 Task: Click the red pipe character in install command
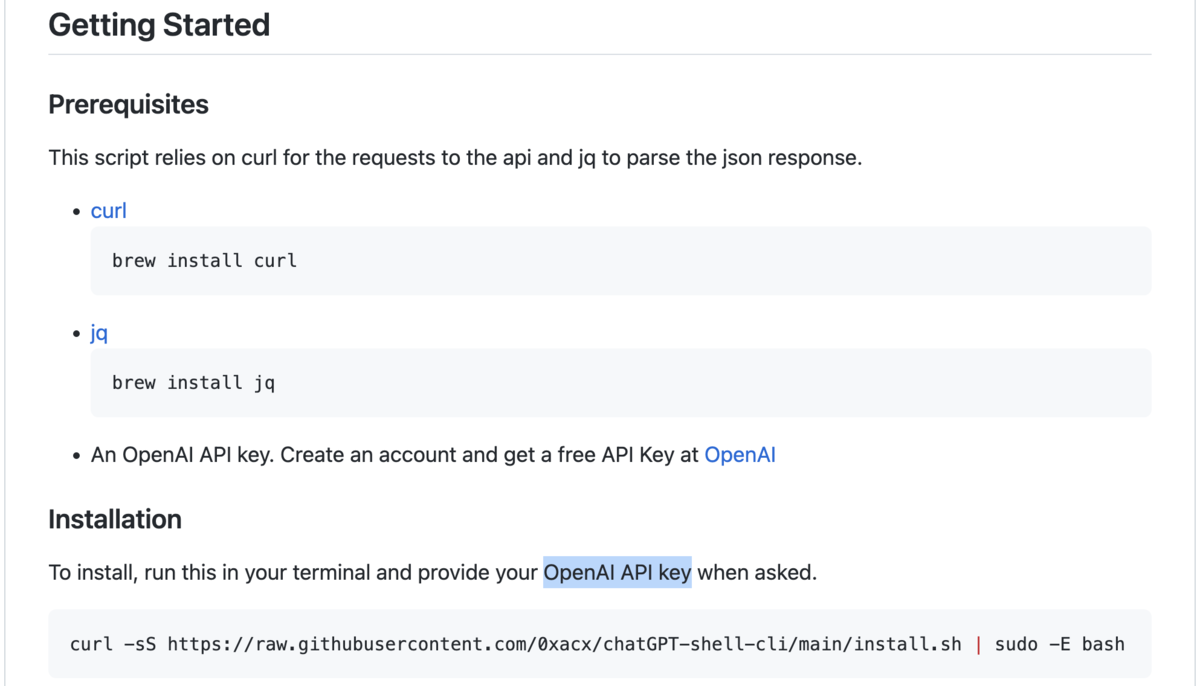click(x=978, y=644)
